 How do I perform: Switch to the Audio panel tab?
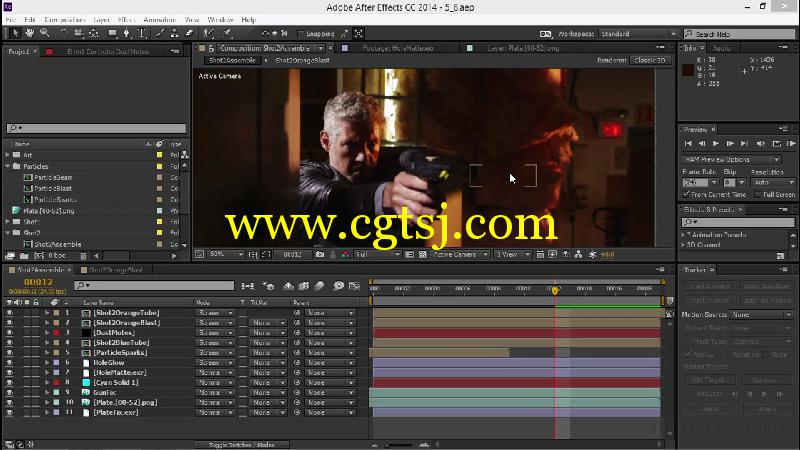pos(721,48)
